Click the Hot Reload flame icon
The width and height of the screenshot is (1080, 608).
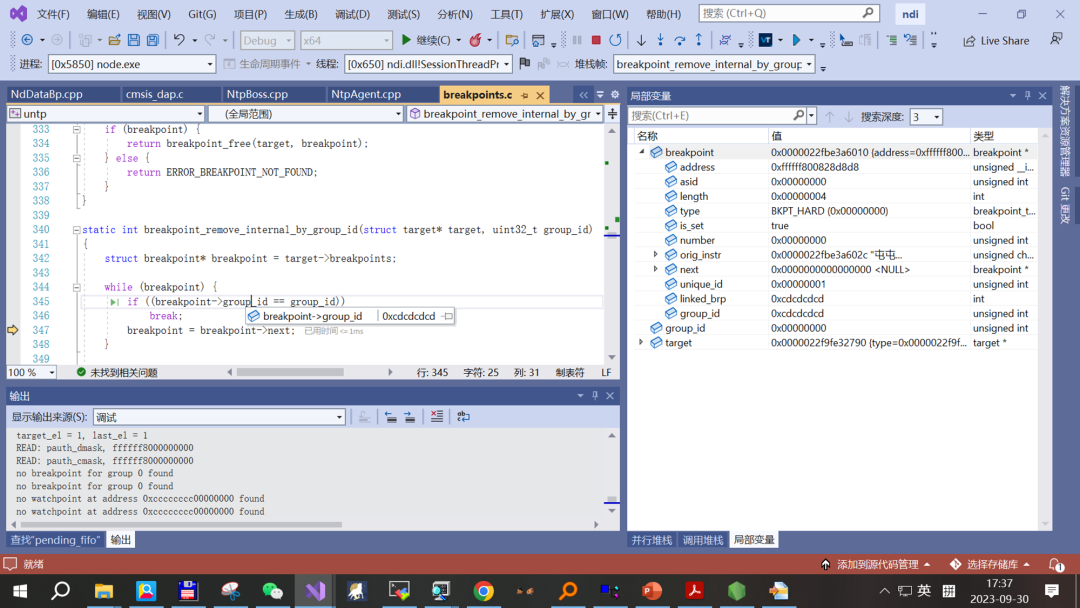click(475, 41)
